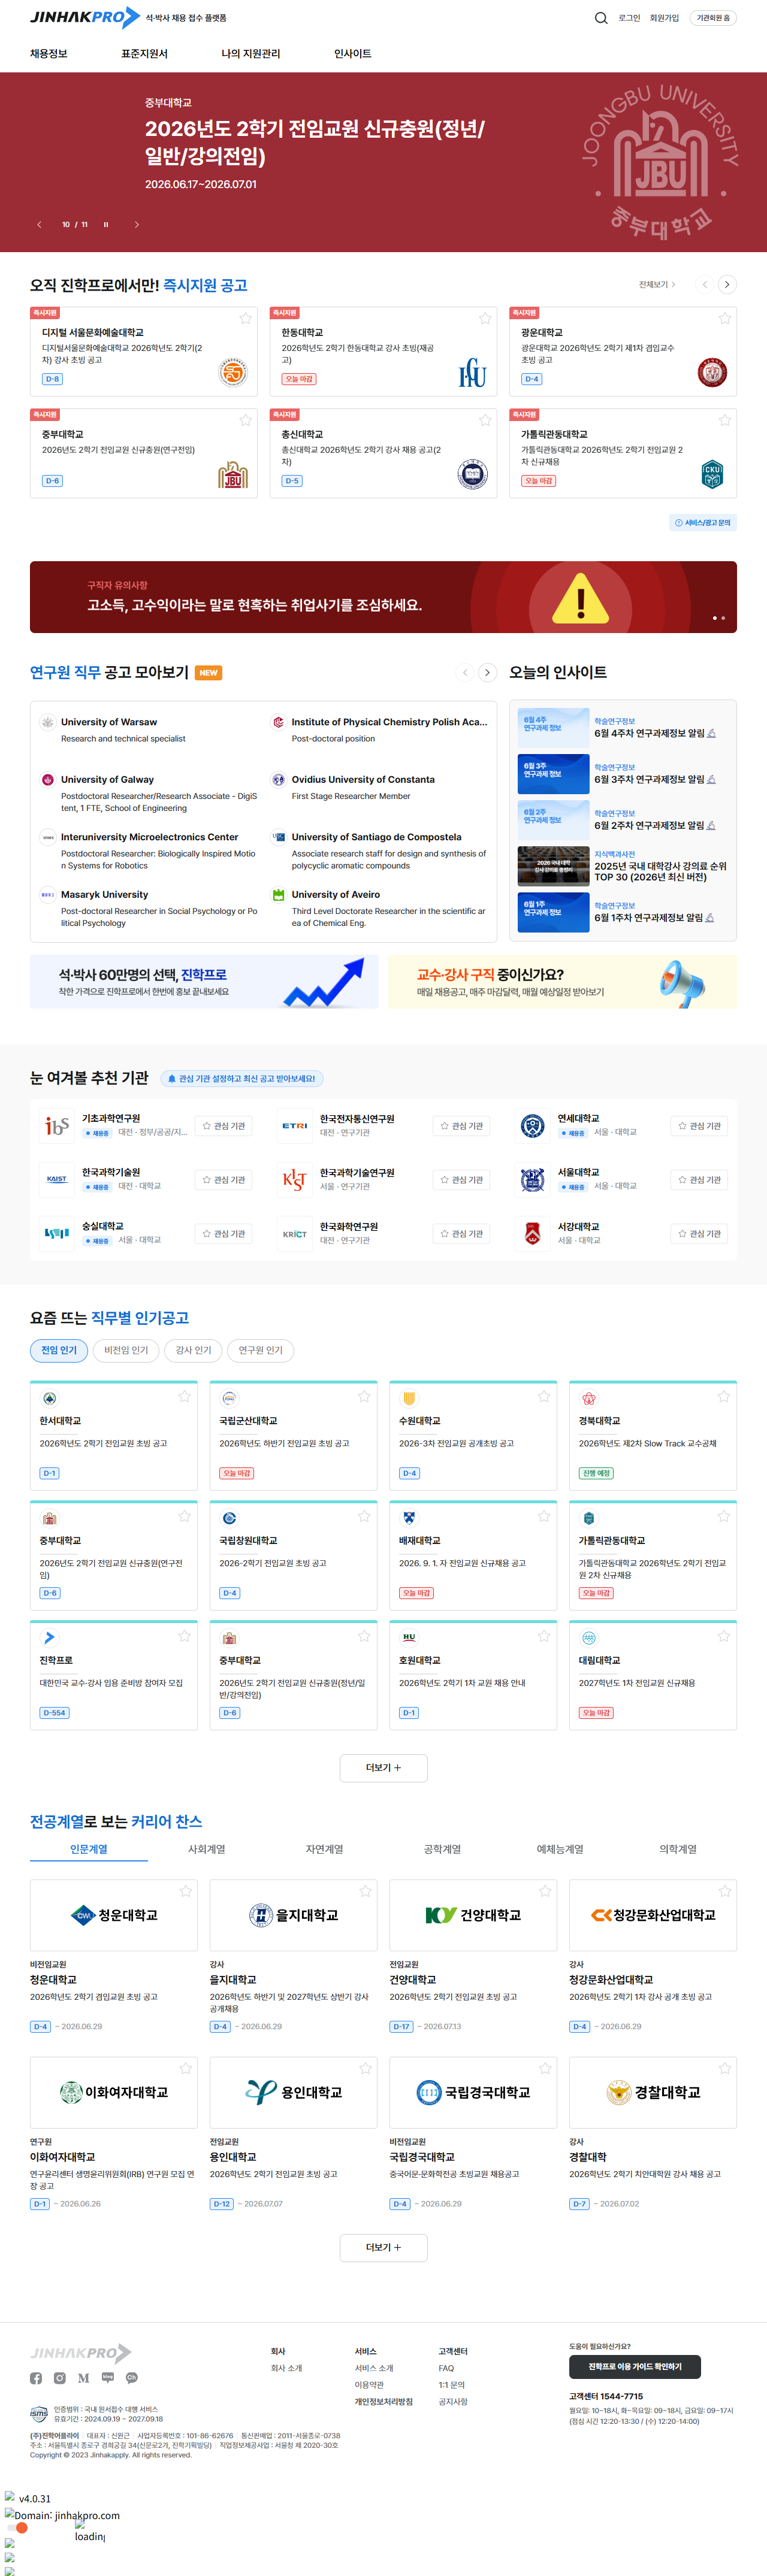Open 이화여자대학교 logo card
This screenshot has width=767, height=2576.
tap(114, 2092)
